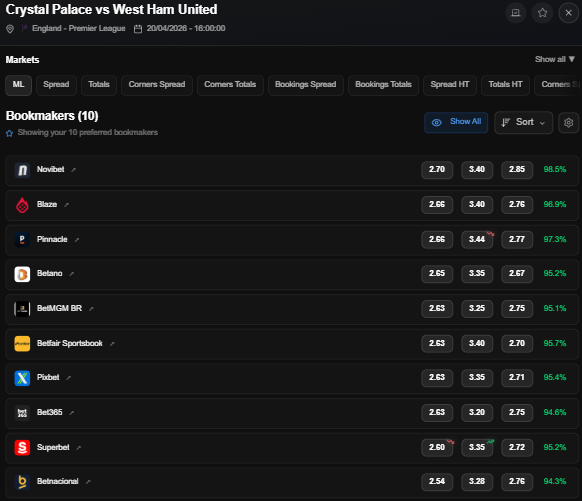Click Bet365 draw odds 3.20
The height and width of the screenshot is (501, 582).
click(477, 412)
